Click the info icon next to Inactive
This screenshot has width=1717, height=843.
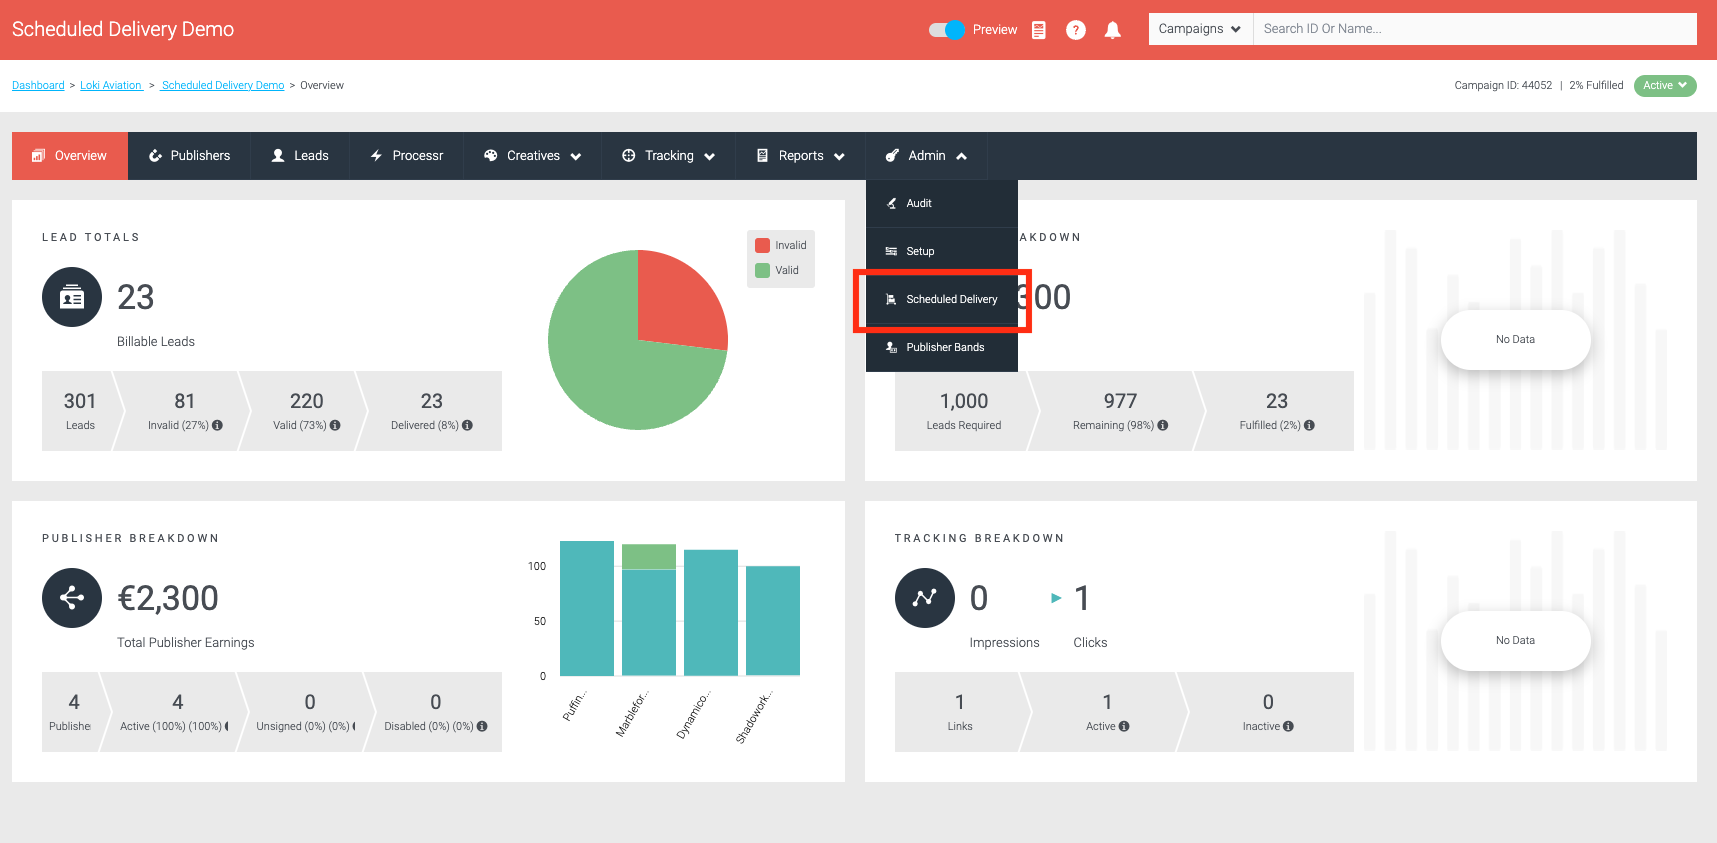(1288, 726)
